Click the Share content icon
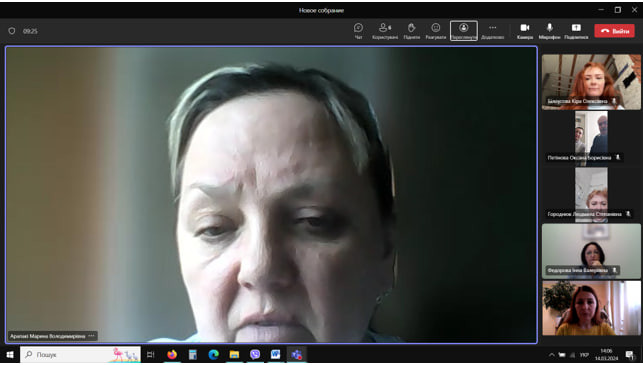The height and width of the screenshot is (365, 643). pyautogui.click(x=576, y=31)
